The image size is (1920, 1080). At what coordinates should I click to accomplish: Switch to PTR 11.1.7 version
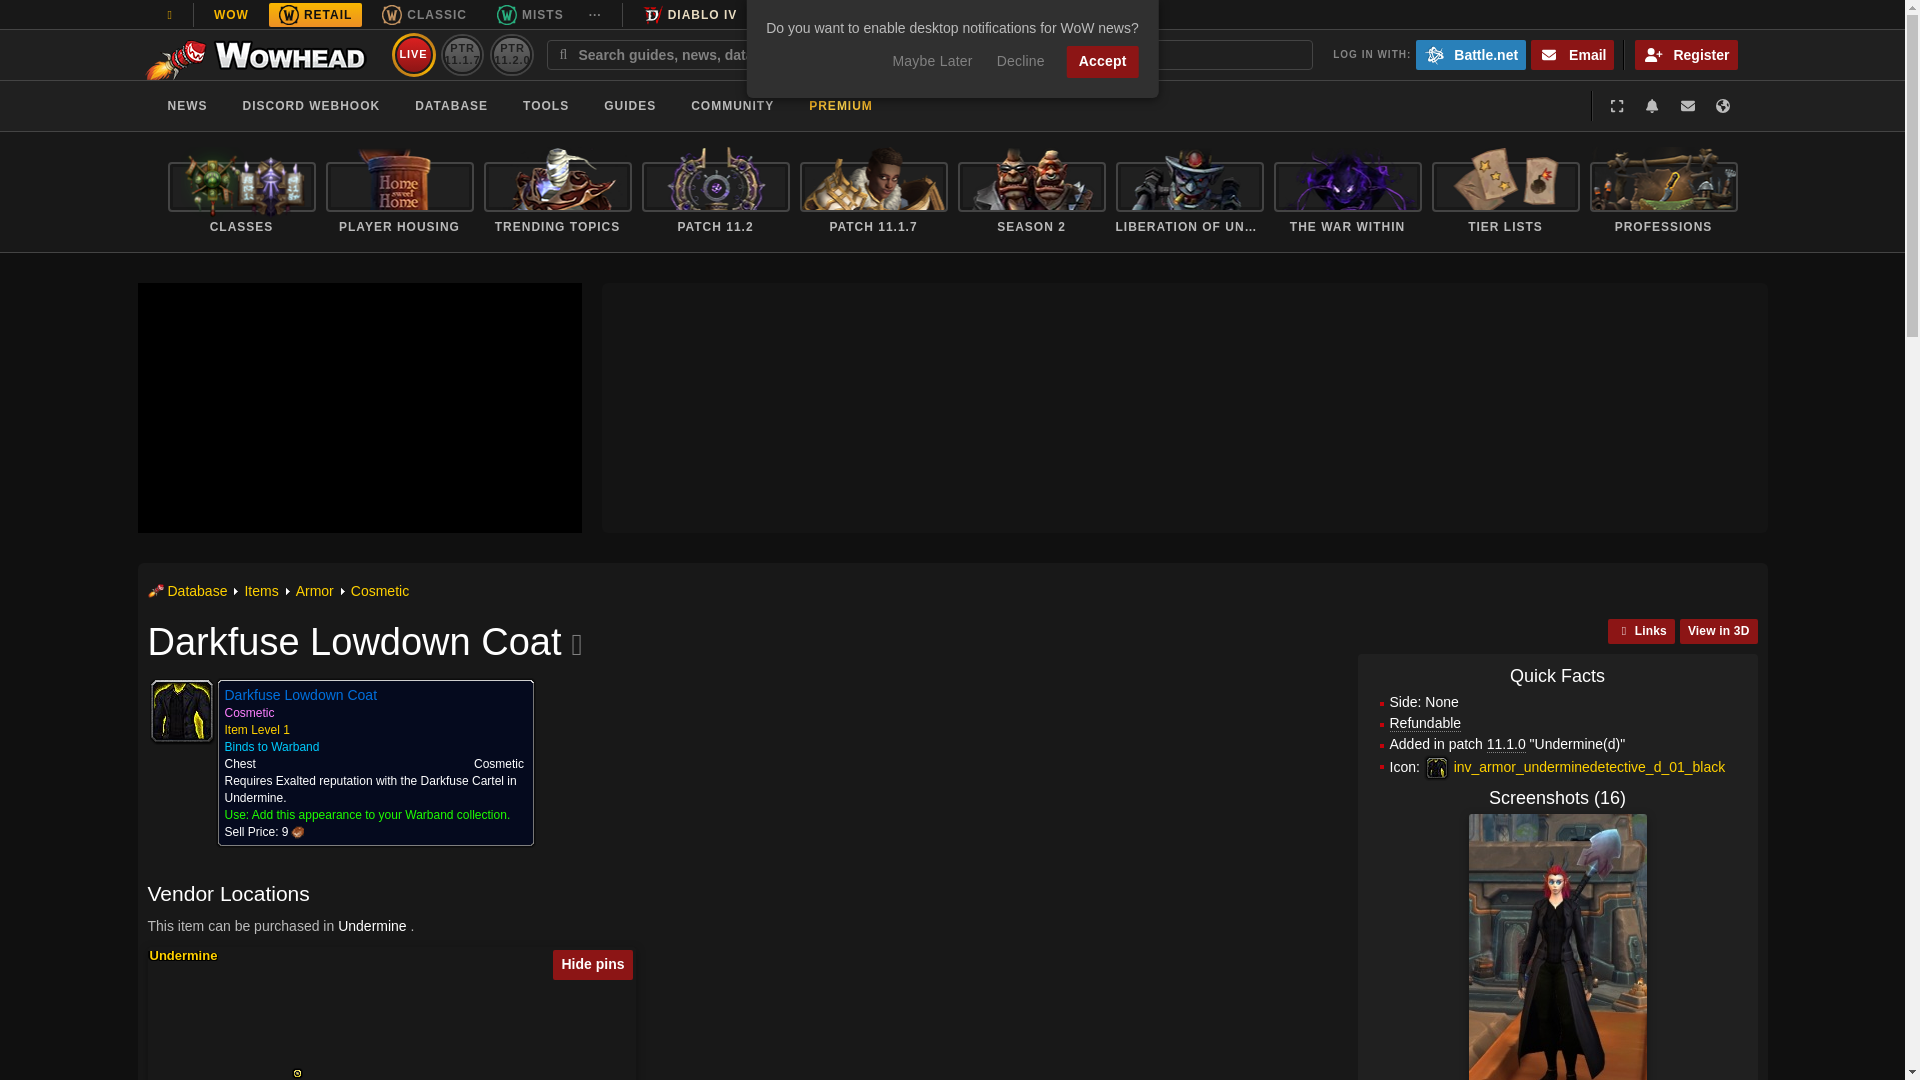(x=462, y=55)
